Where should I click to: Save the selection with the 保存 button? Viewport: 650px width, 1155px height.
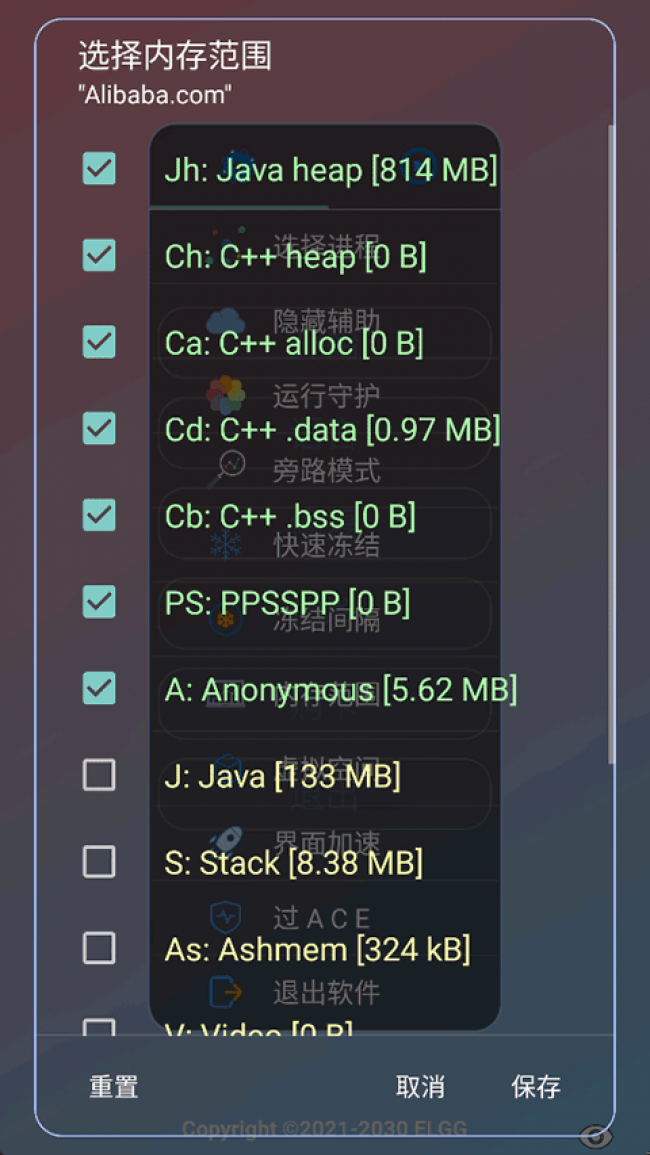[x=536, y=1087]
